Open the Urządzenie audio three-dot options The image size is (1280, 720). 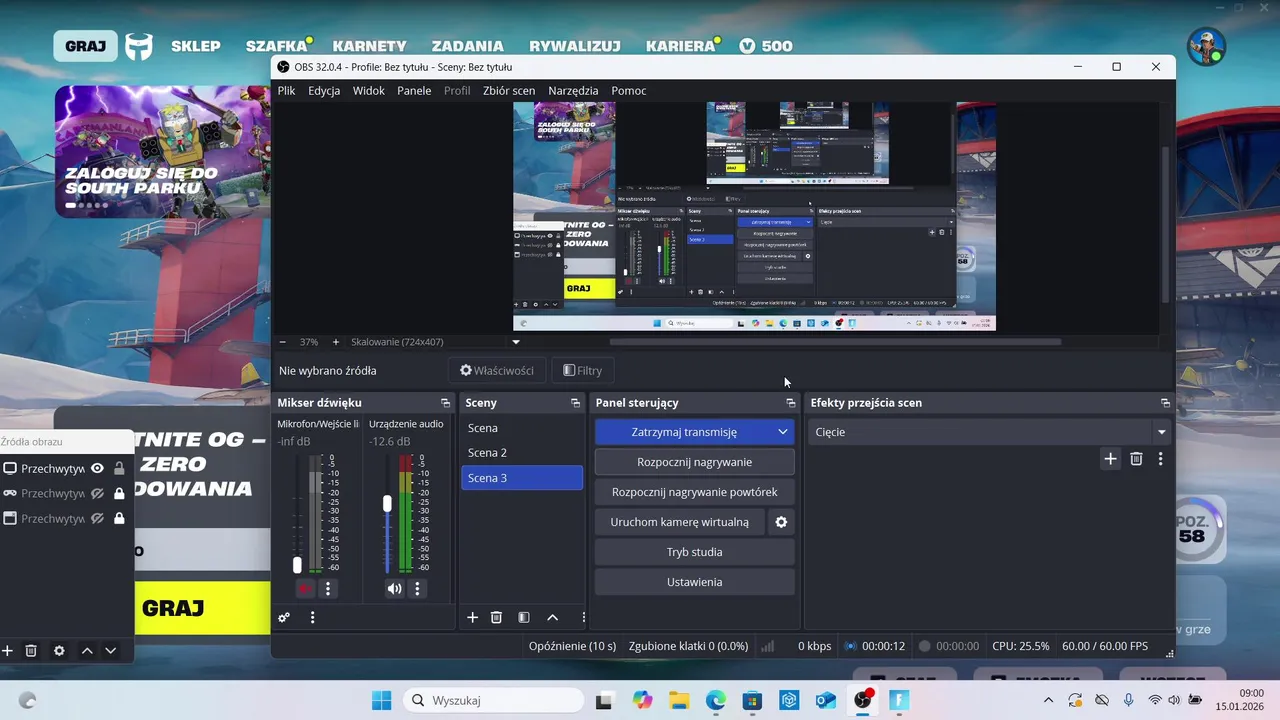(x=418, y=589)
